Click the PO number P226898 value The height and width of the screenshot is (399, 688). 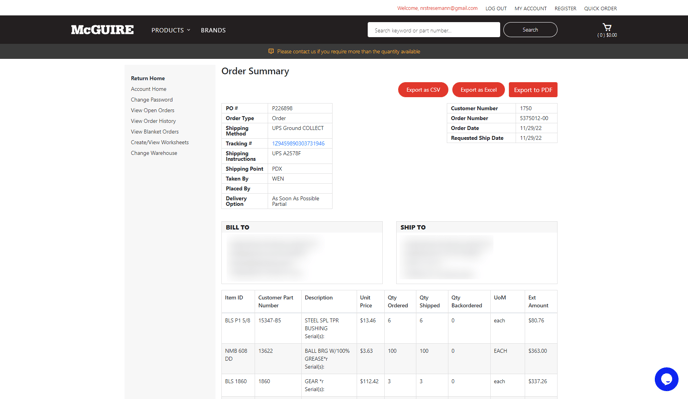click(282, 108)
